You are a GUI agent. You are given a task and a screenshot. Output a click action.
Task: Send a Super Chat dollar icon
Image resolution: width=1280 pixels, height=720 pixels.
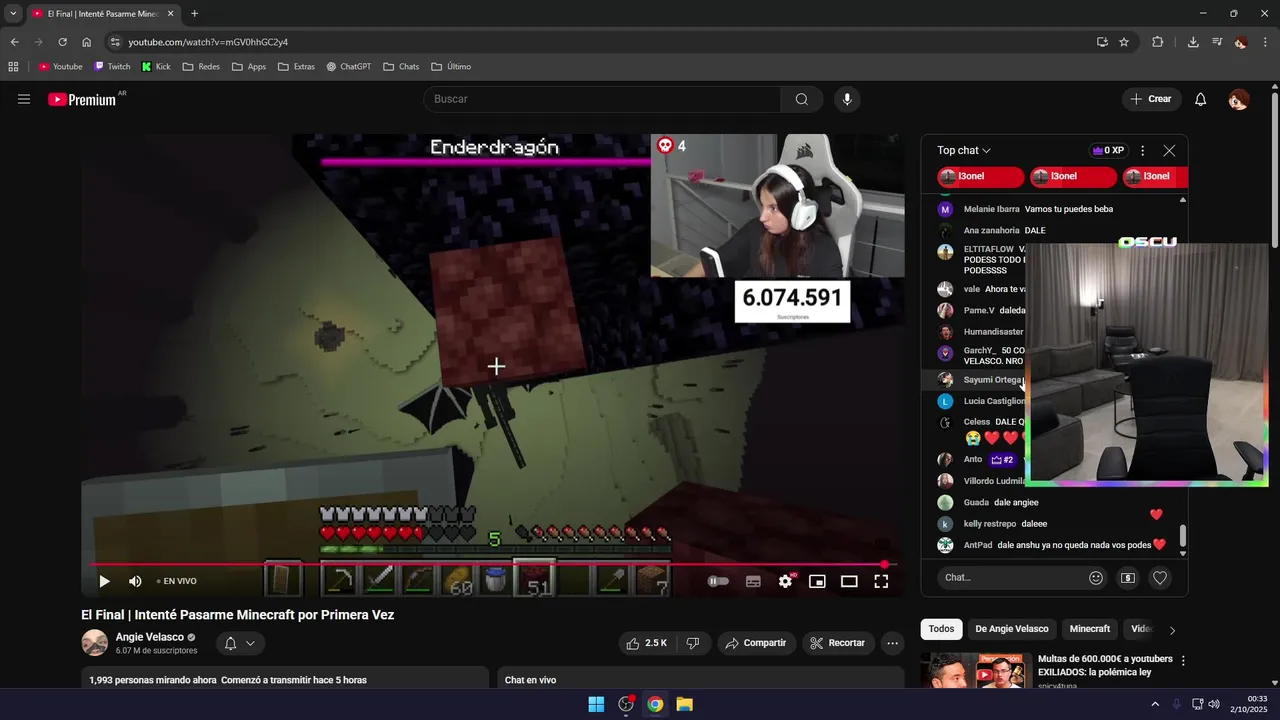[1128, 578]
